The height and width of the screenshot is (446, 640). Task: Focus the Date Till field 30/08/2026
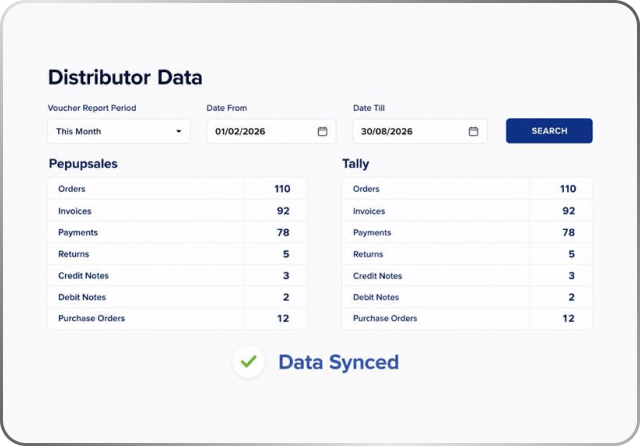[x=420, y=131]
